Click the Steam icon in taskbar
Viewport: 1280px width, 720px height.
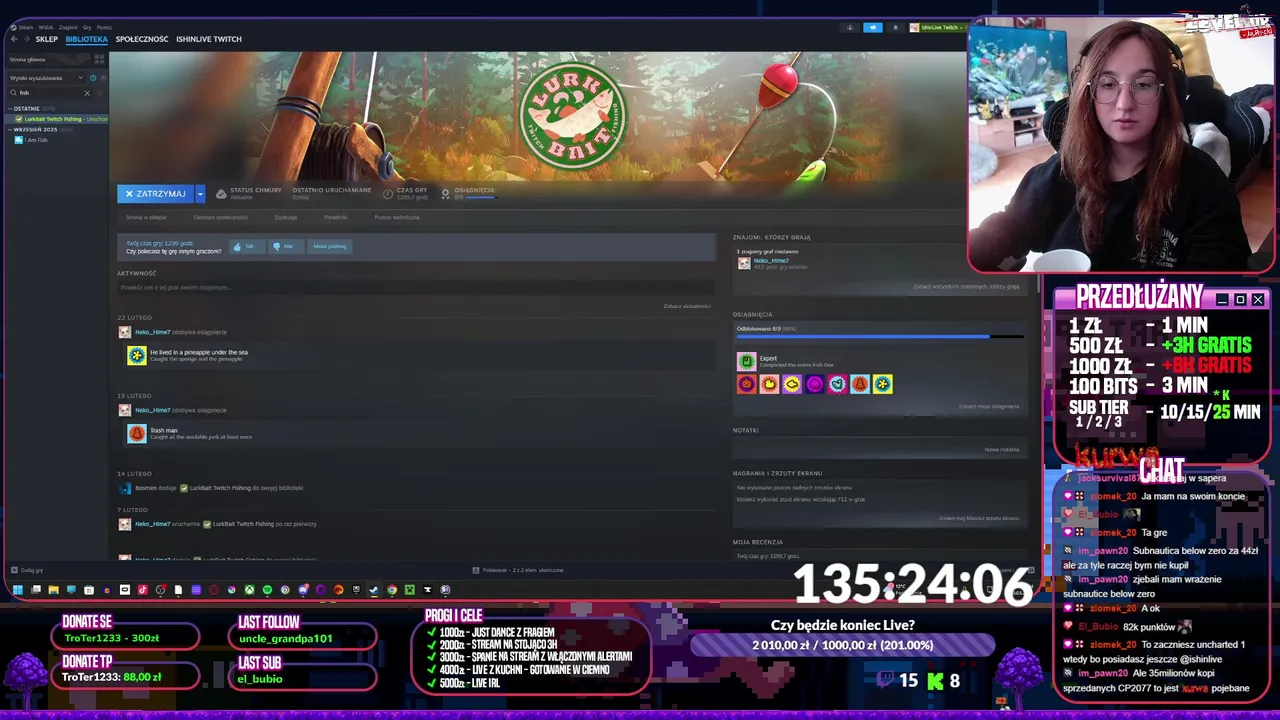click(x=373, y=590)
